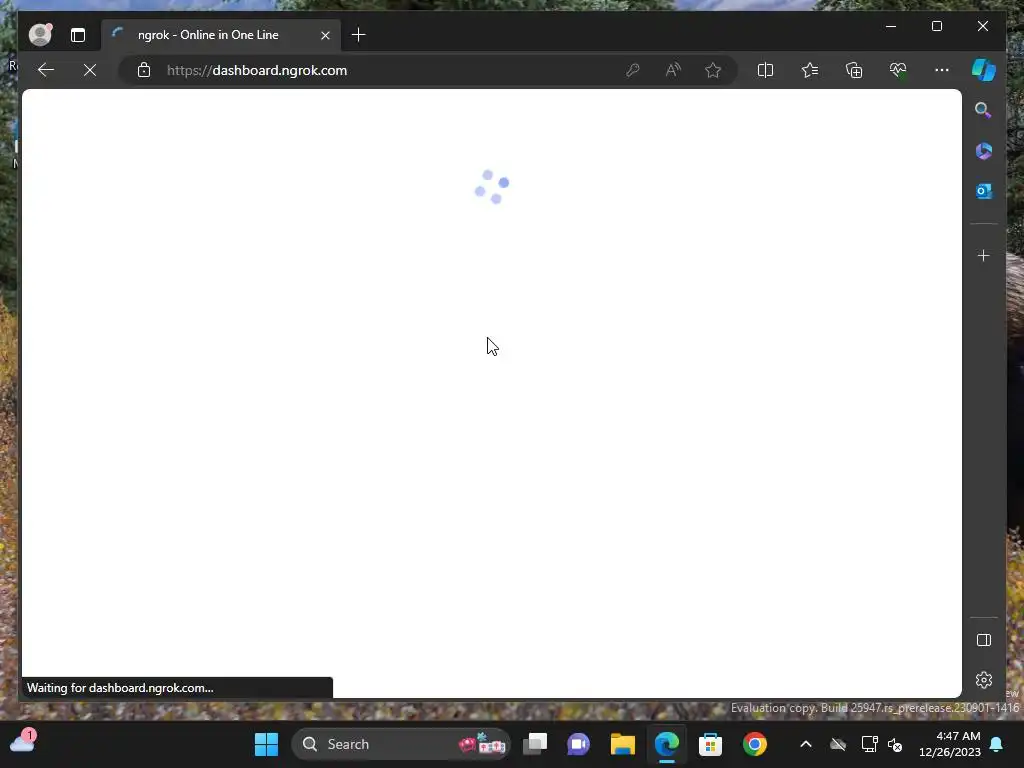This screenshot has height=768, width=1024.
Task: Select Microsoft Edge in the taskbar
Action: pyautogui.click(x=667, y=744)
